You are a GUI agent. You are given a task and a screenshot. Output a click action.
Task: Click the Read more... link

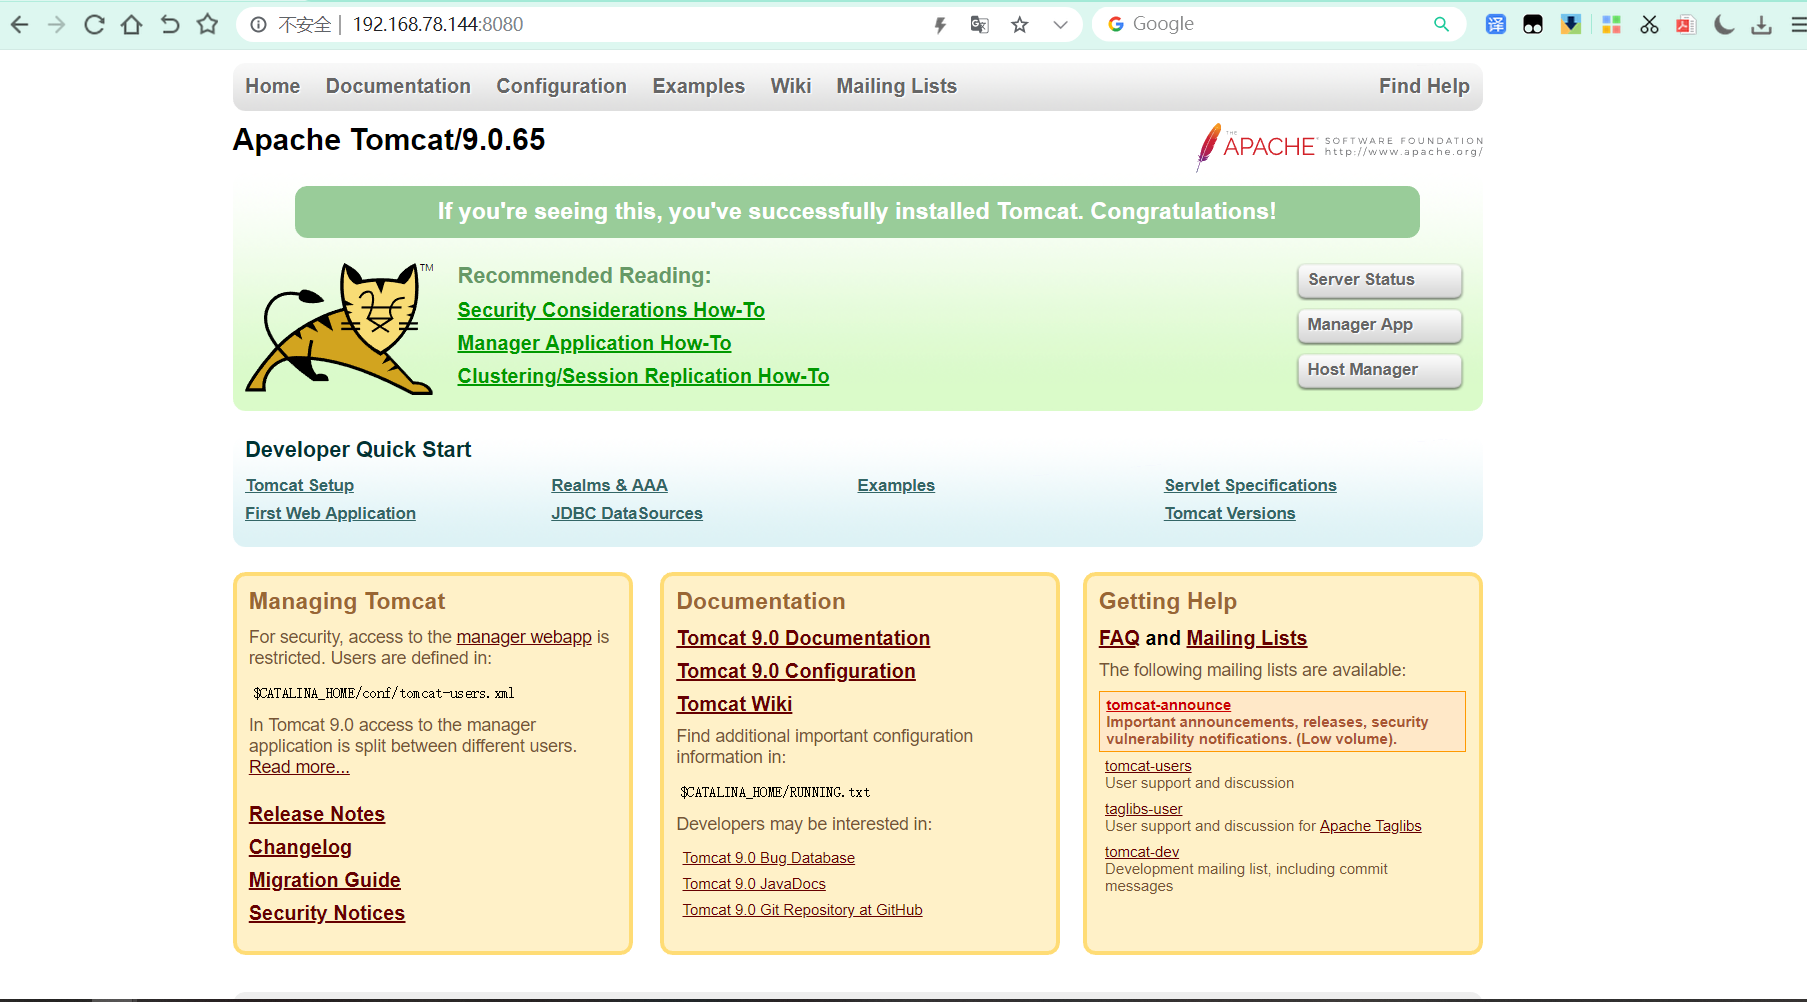(299, 767)
